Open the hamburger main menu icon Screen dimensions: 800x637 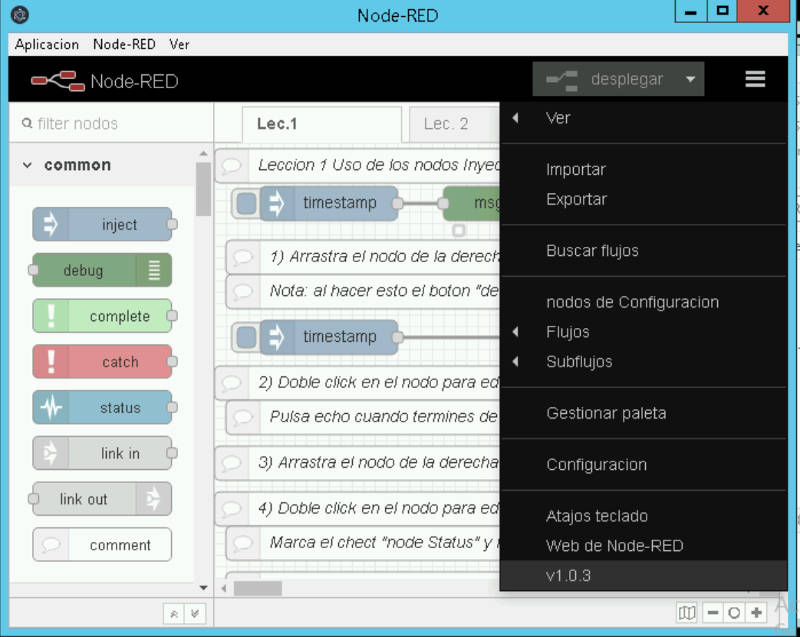[x=755, y=79]
